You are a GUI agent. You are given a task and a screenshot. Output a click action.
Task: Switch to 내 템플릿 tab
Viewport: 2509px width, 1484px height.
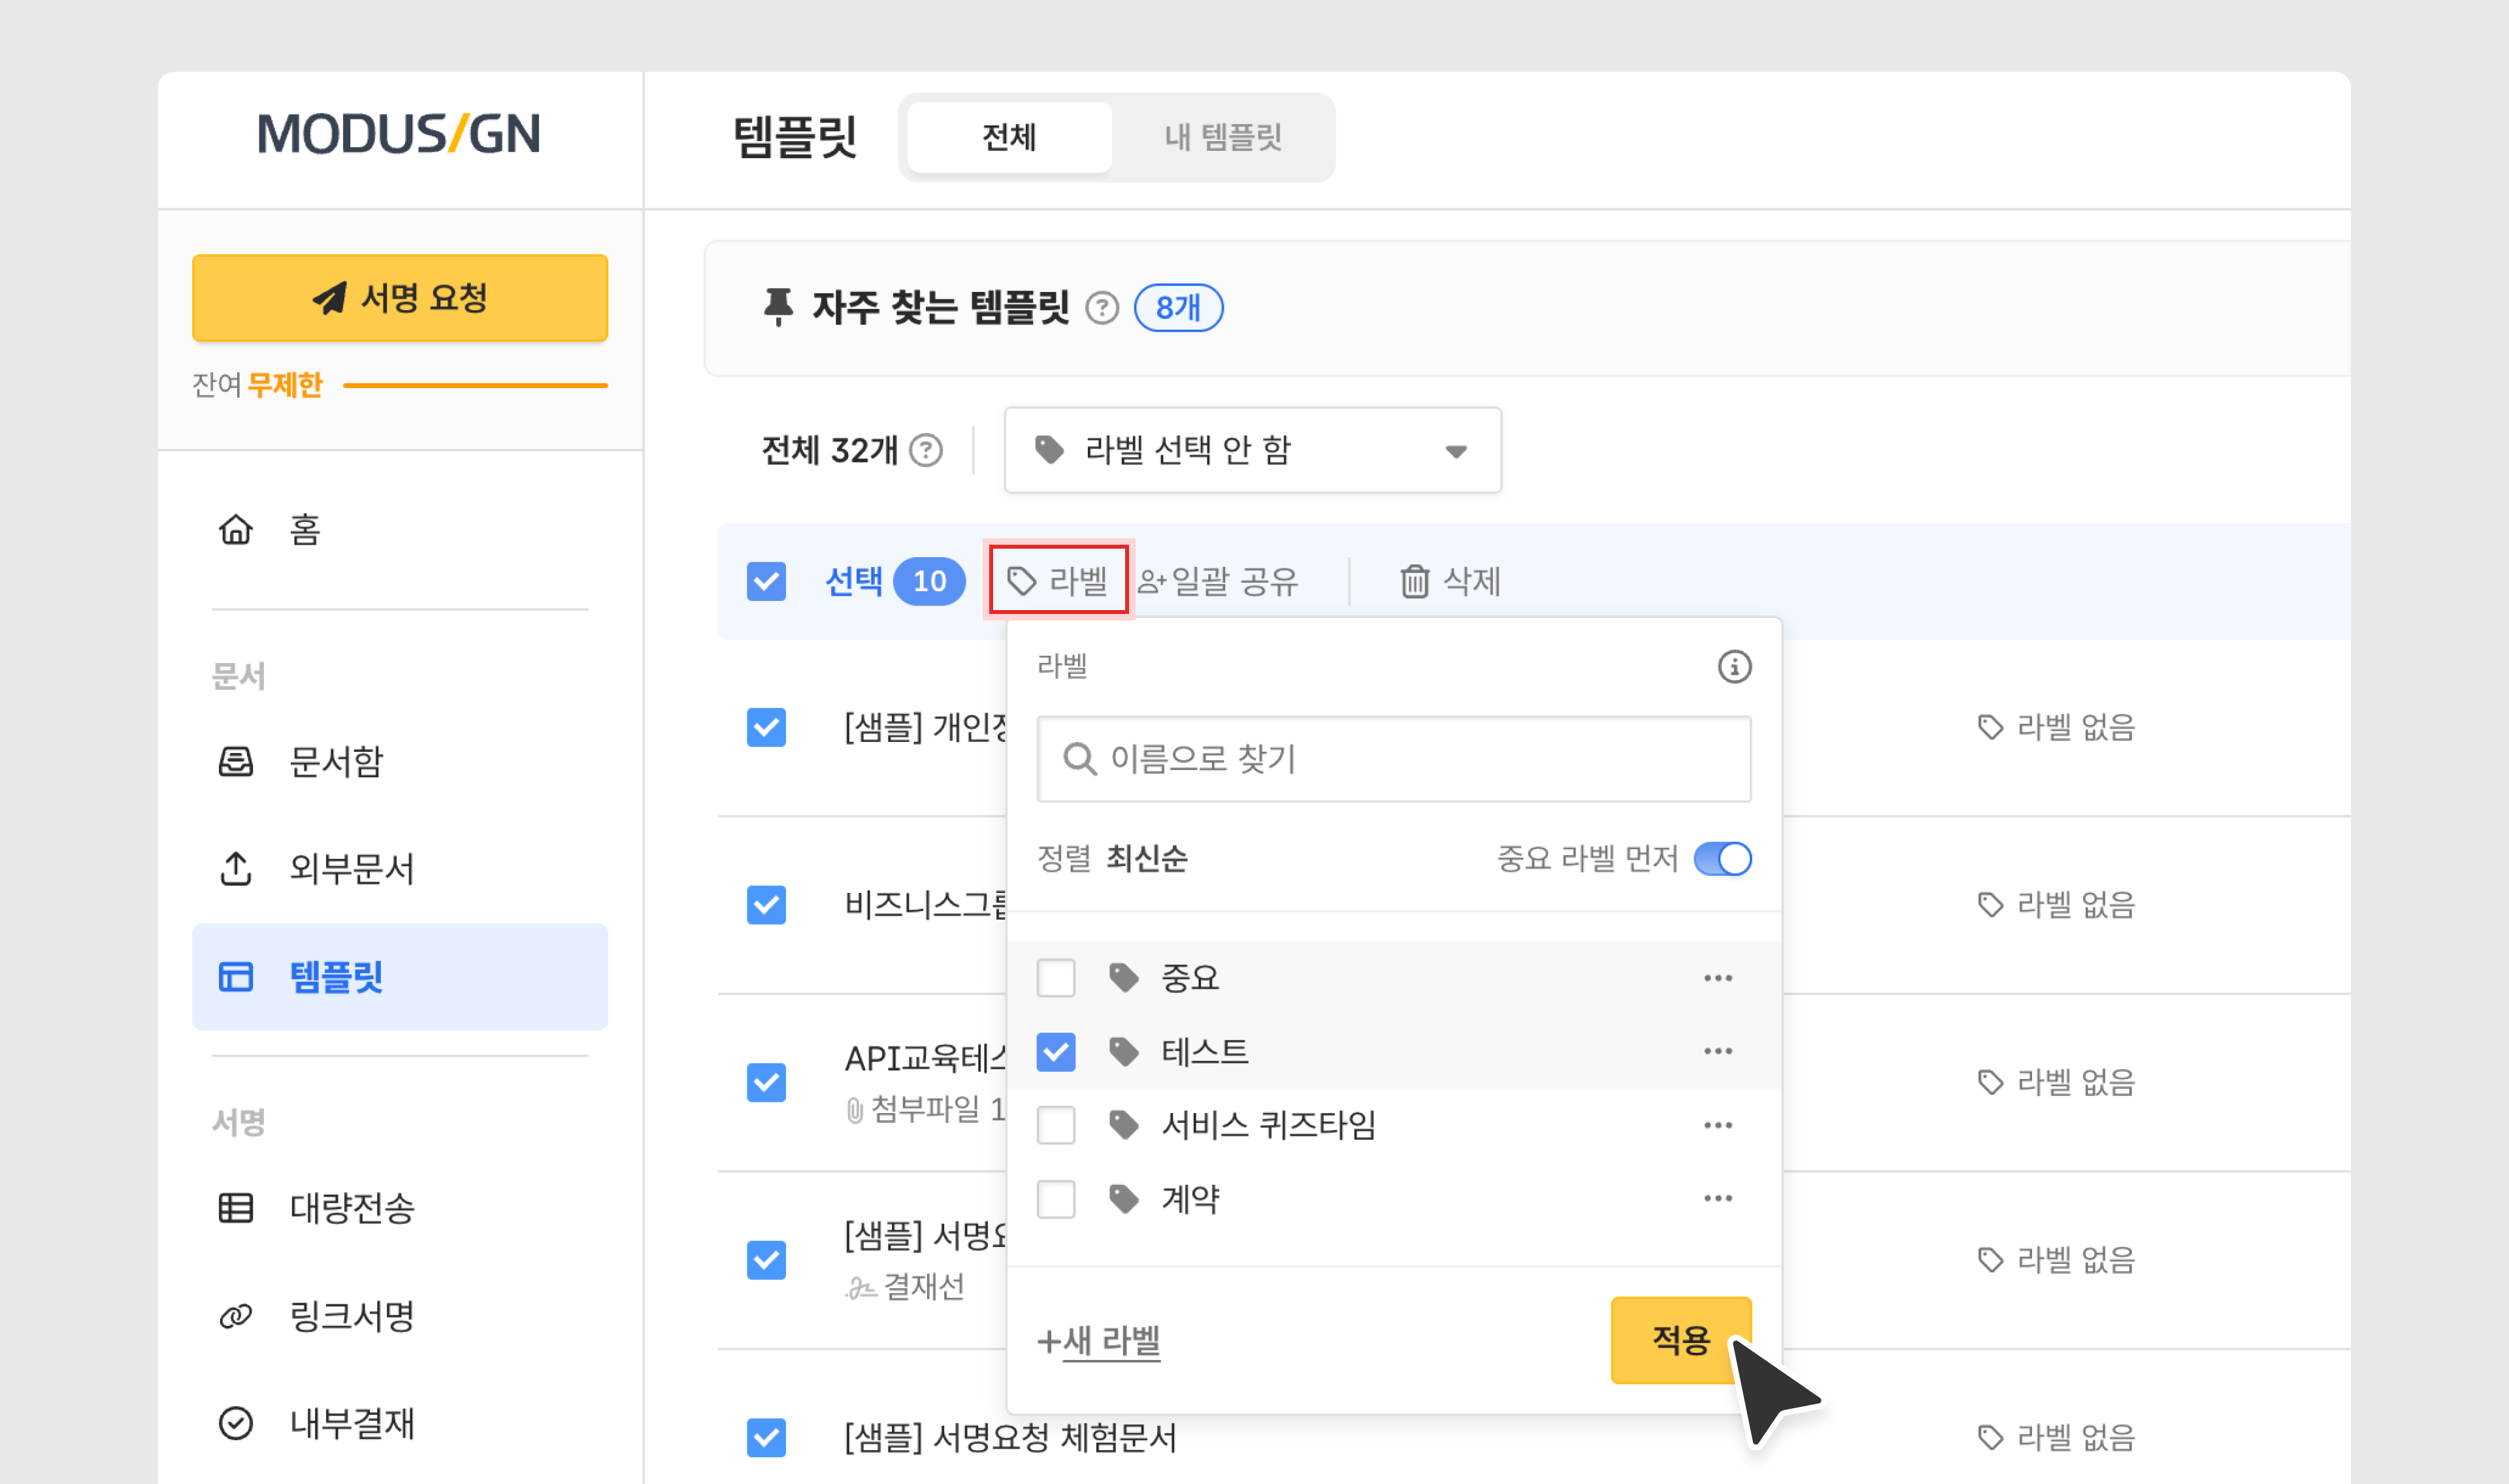click(x=1222, y=137)
